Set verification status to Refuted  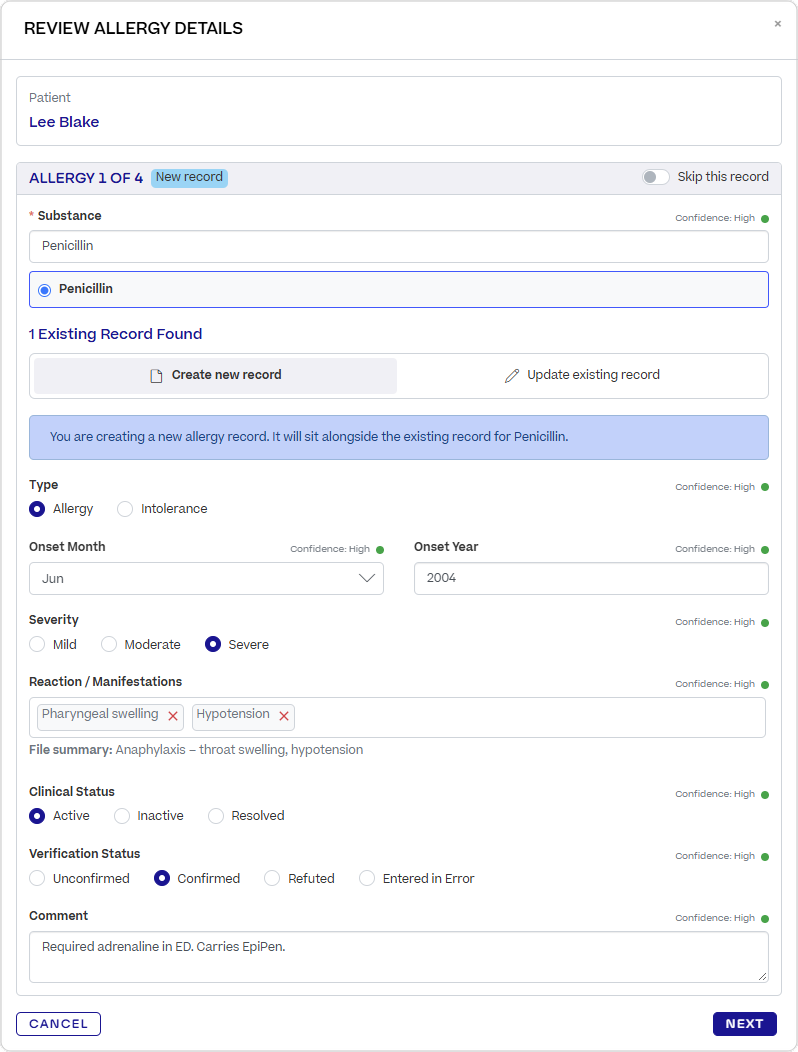pyautogui.click(x=272, y=878)
